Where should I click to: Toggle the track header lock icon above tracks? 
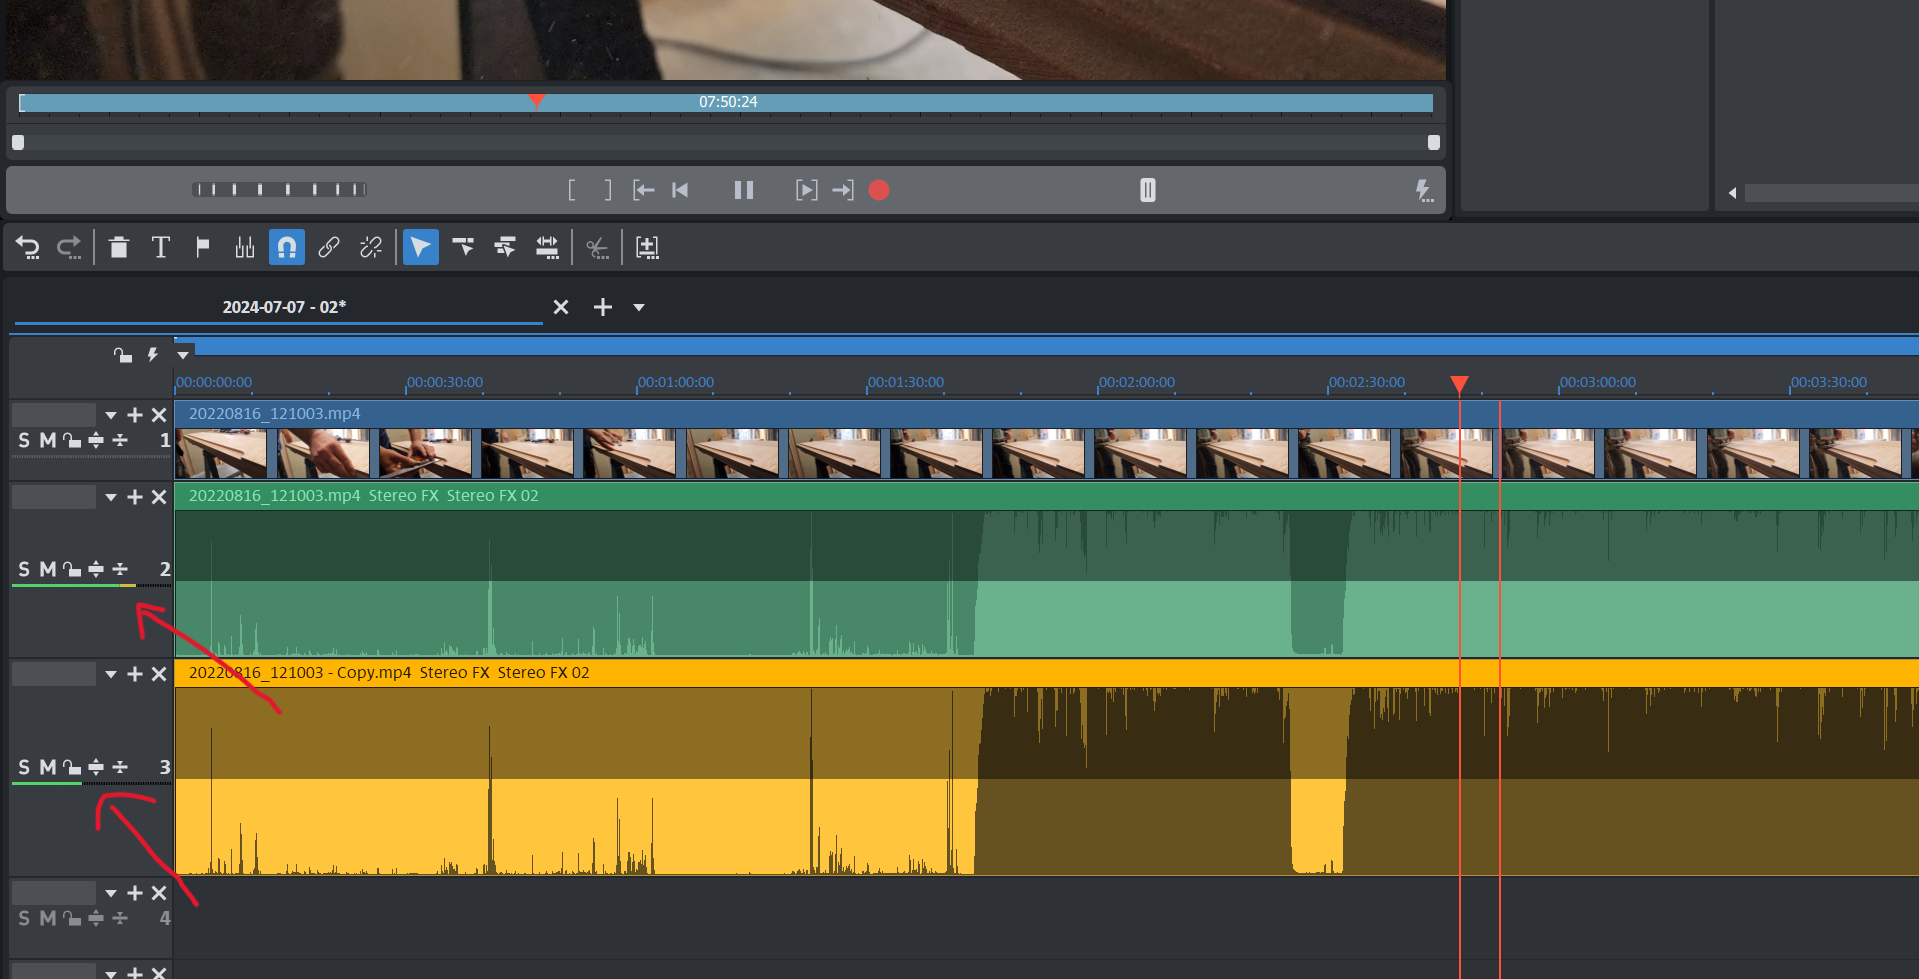[x=123, y=355]
